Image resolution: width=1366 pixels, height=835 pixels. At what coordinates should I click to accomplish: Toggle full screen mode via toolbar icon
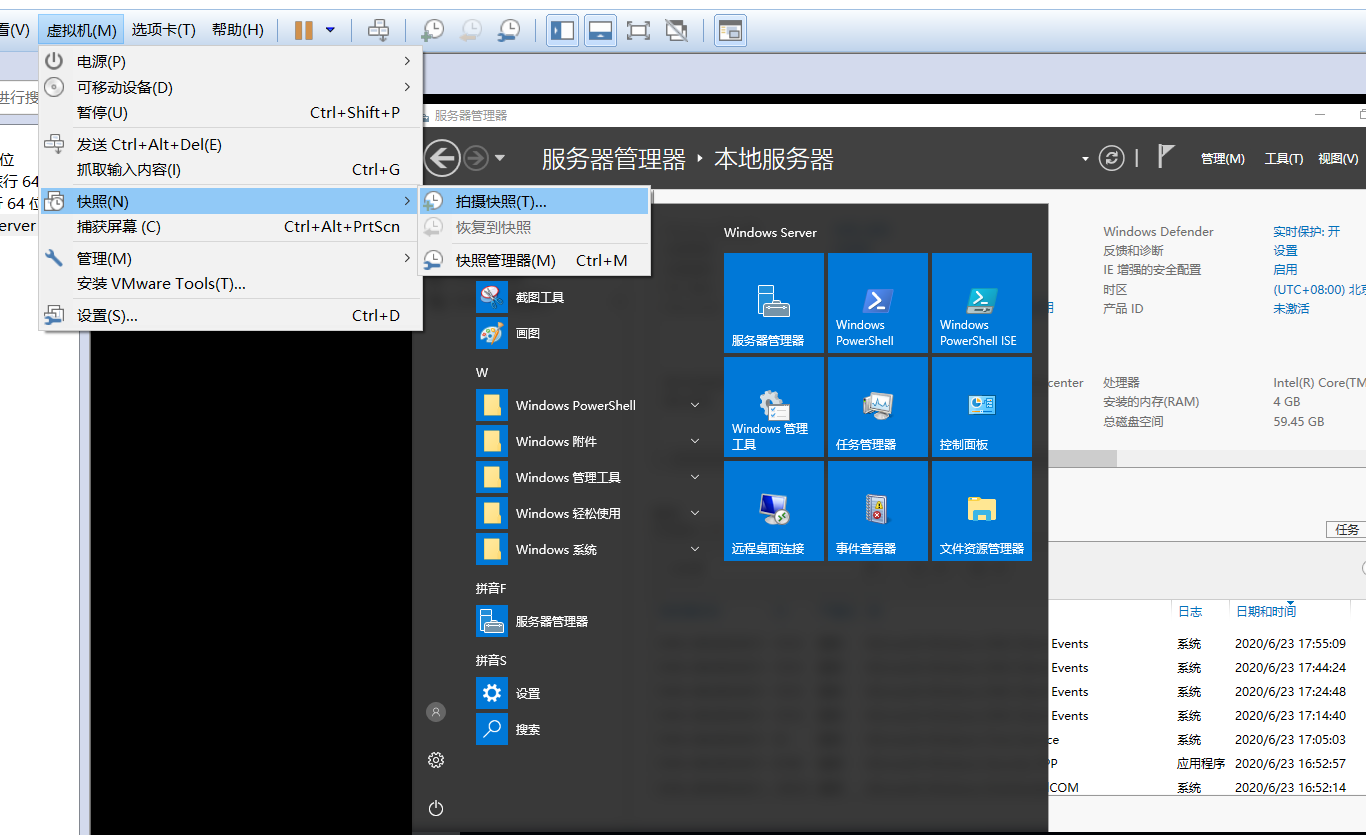(637, 30)
